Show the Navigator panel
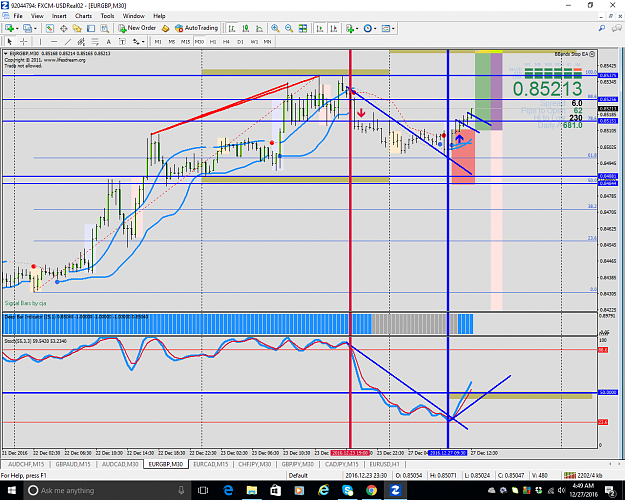The height and width of the screenshot is (500, 625). tap(77, 28)
